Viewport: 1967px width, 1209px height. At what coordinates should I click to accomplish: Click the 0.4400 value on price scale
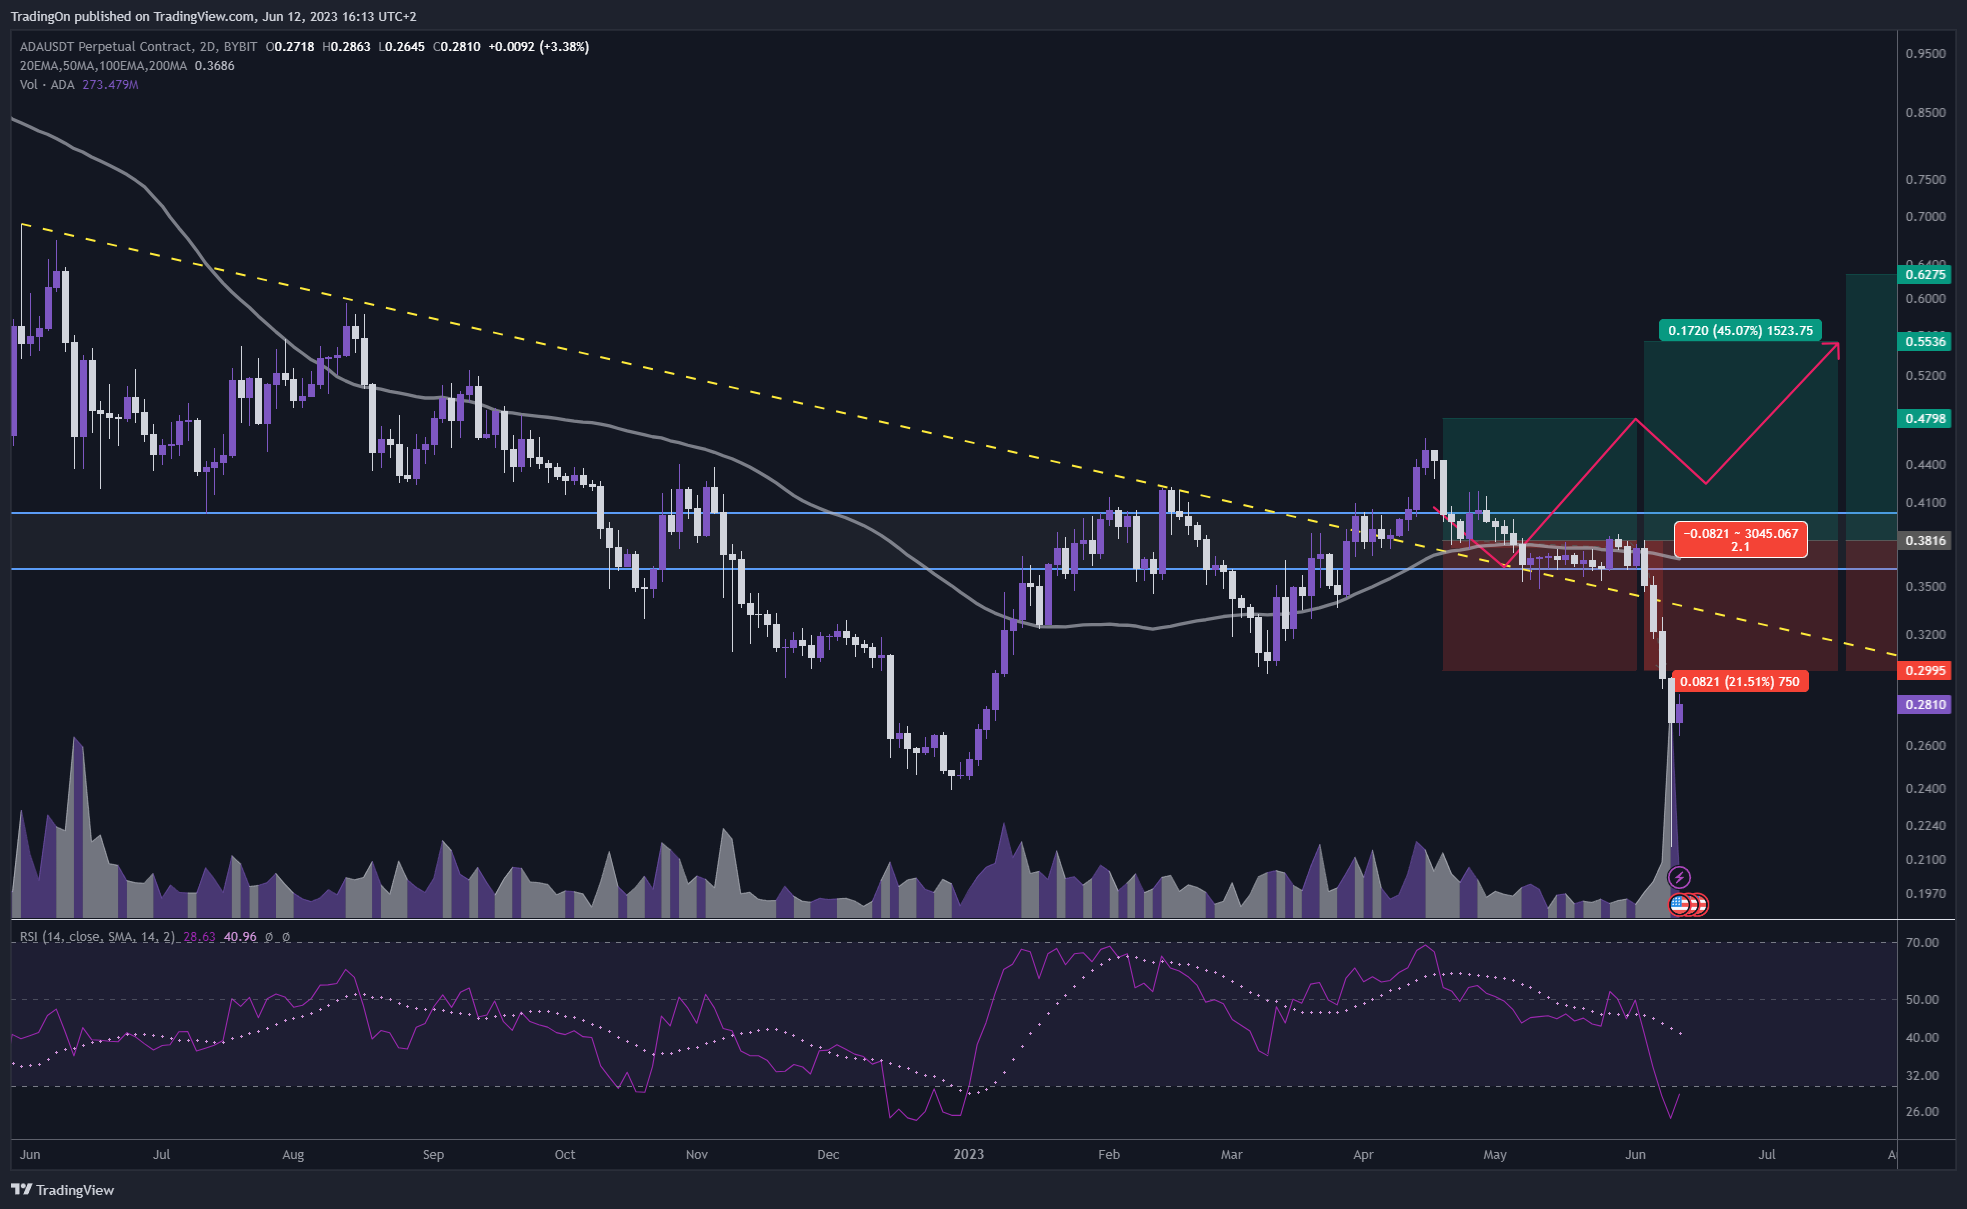[1925, 464]
